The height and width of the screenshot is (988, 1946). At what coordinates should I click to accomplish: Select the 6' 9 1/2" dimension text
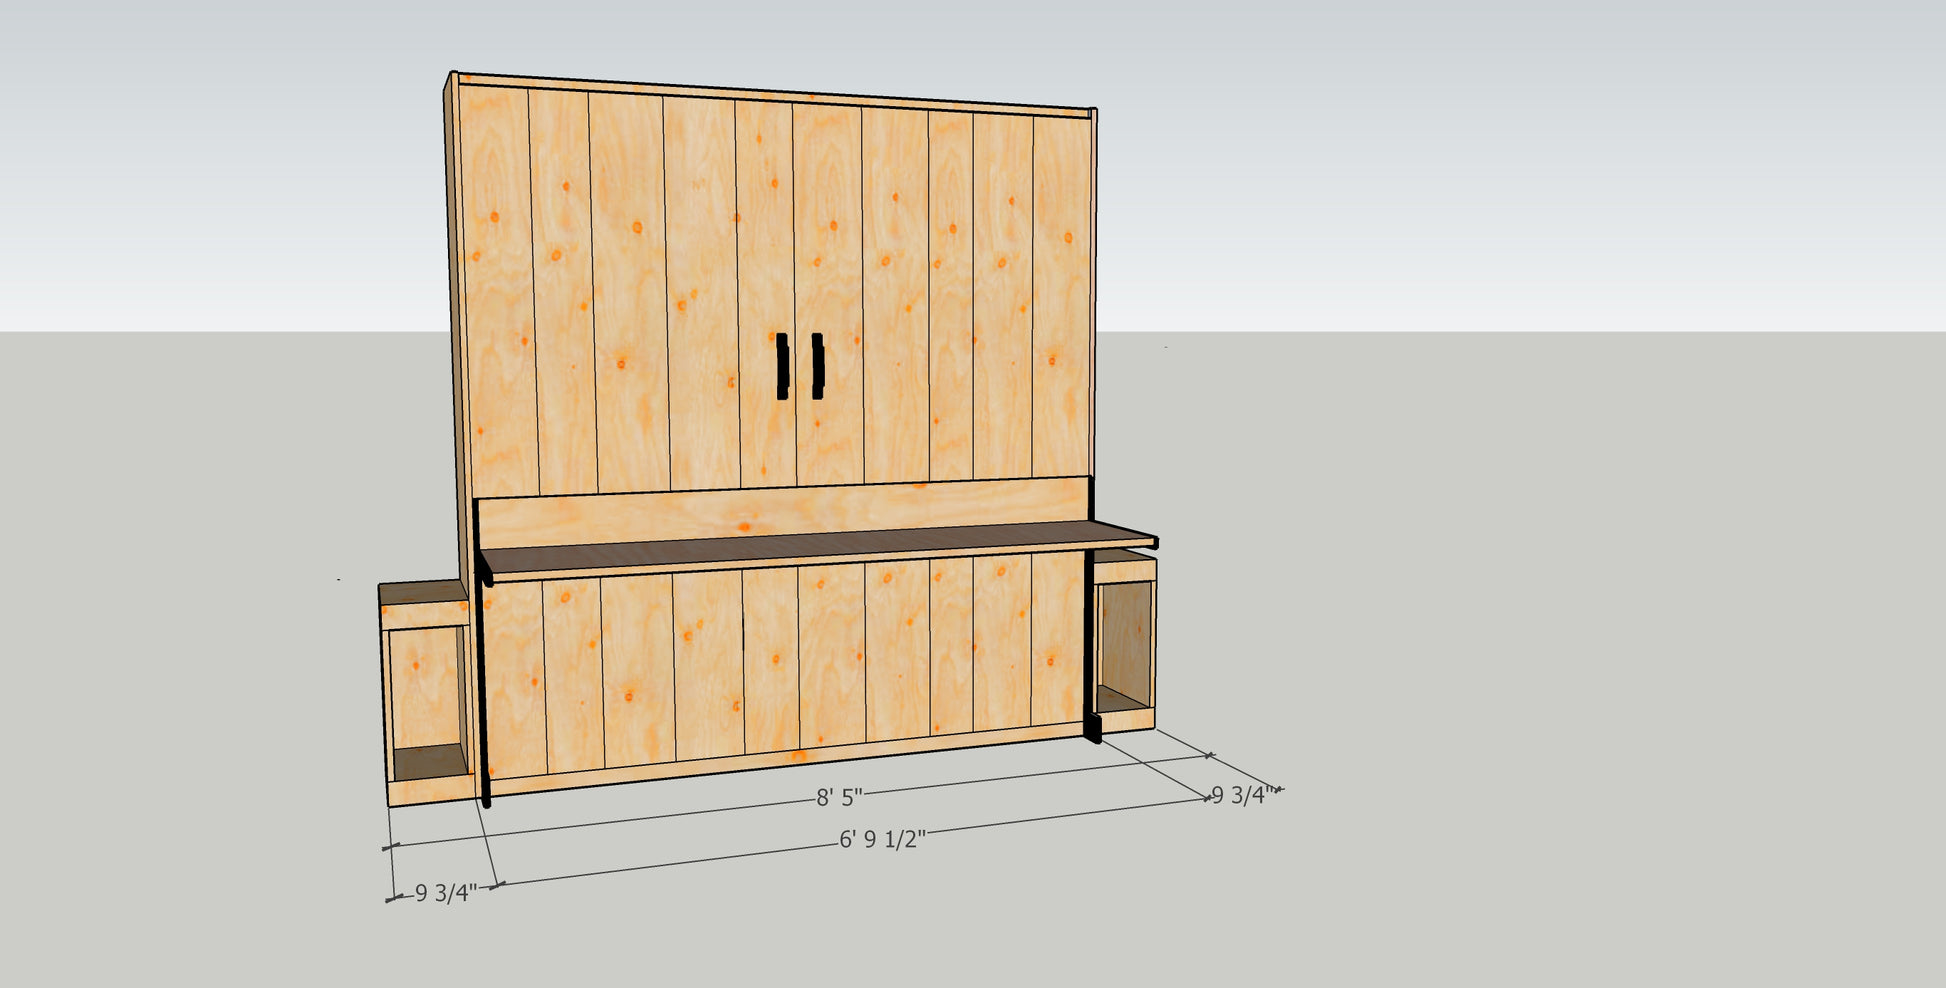pyautogui.click(x=882, y=839)
